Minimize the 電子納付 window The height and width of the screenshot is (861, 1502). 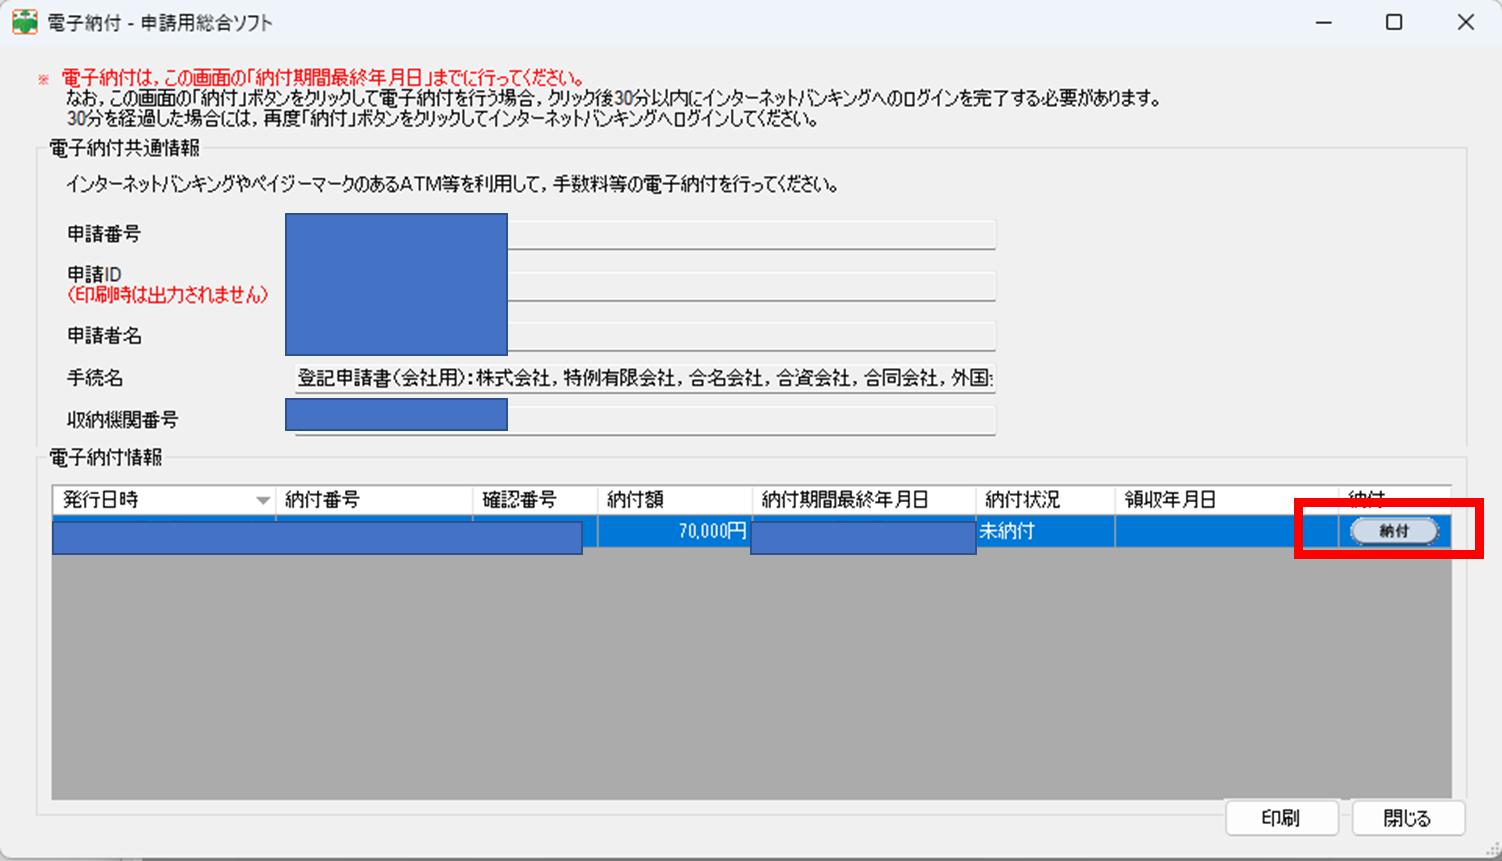click(x=1324, y=22)
